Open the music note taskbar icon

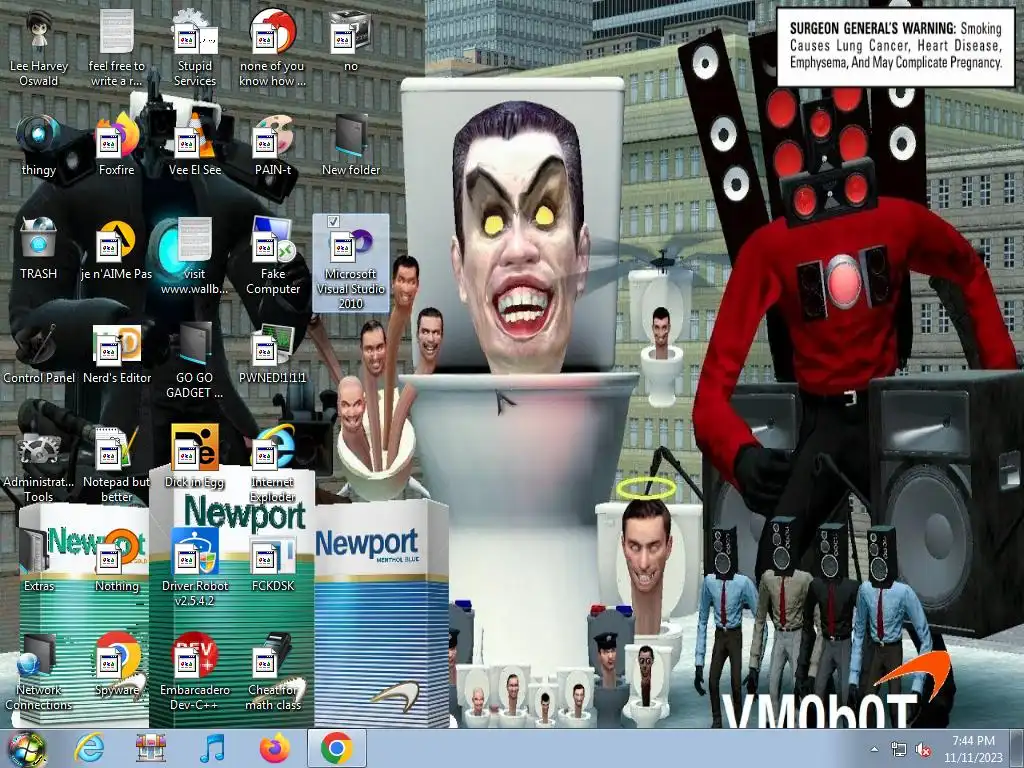point(212,748)
